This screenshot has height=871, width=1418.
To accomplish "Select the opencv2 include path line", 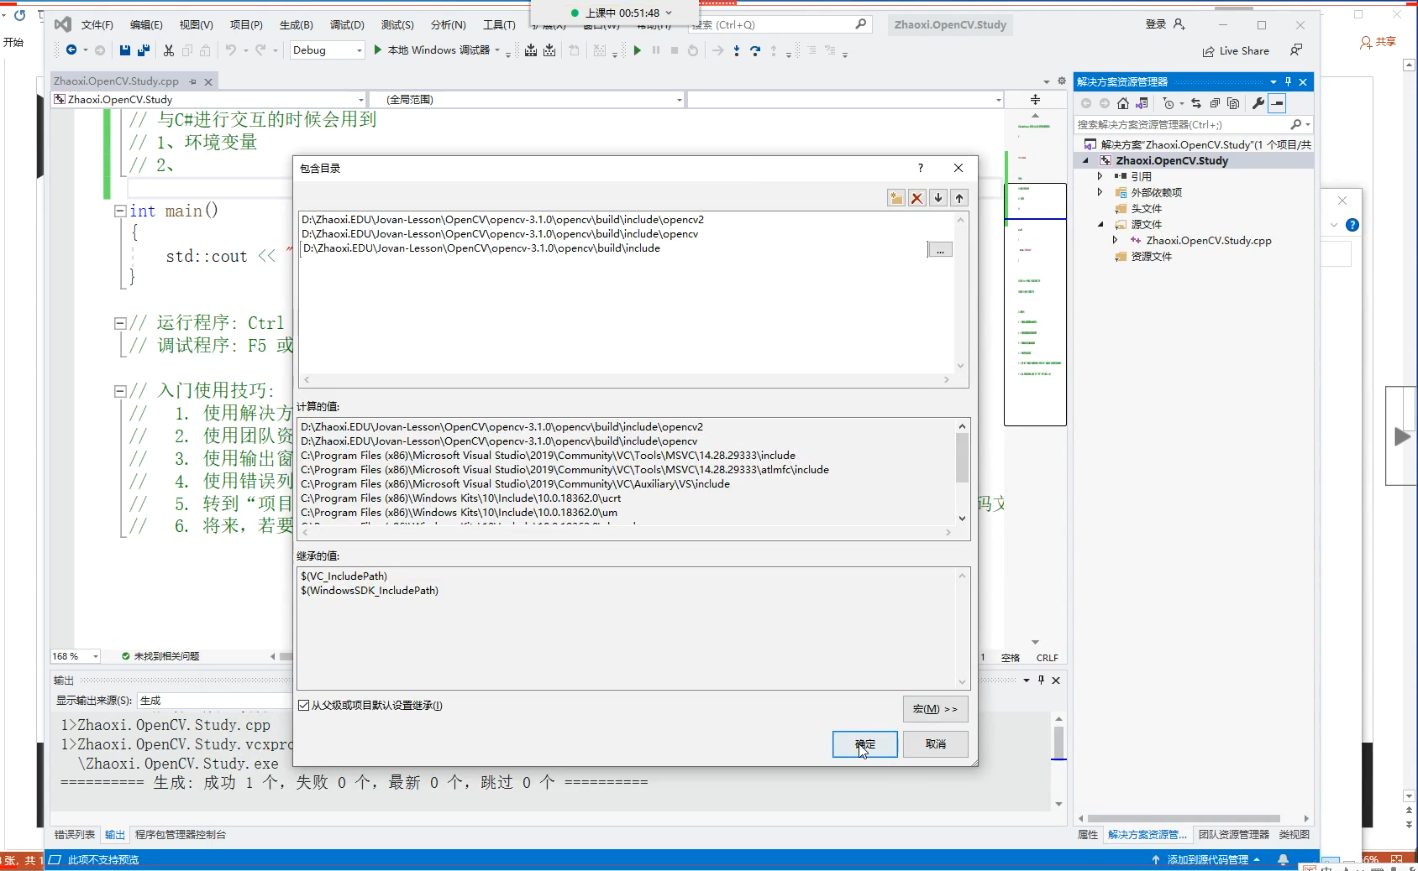I will 502,219.
